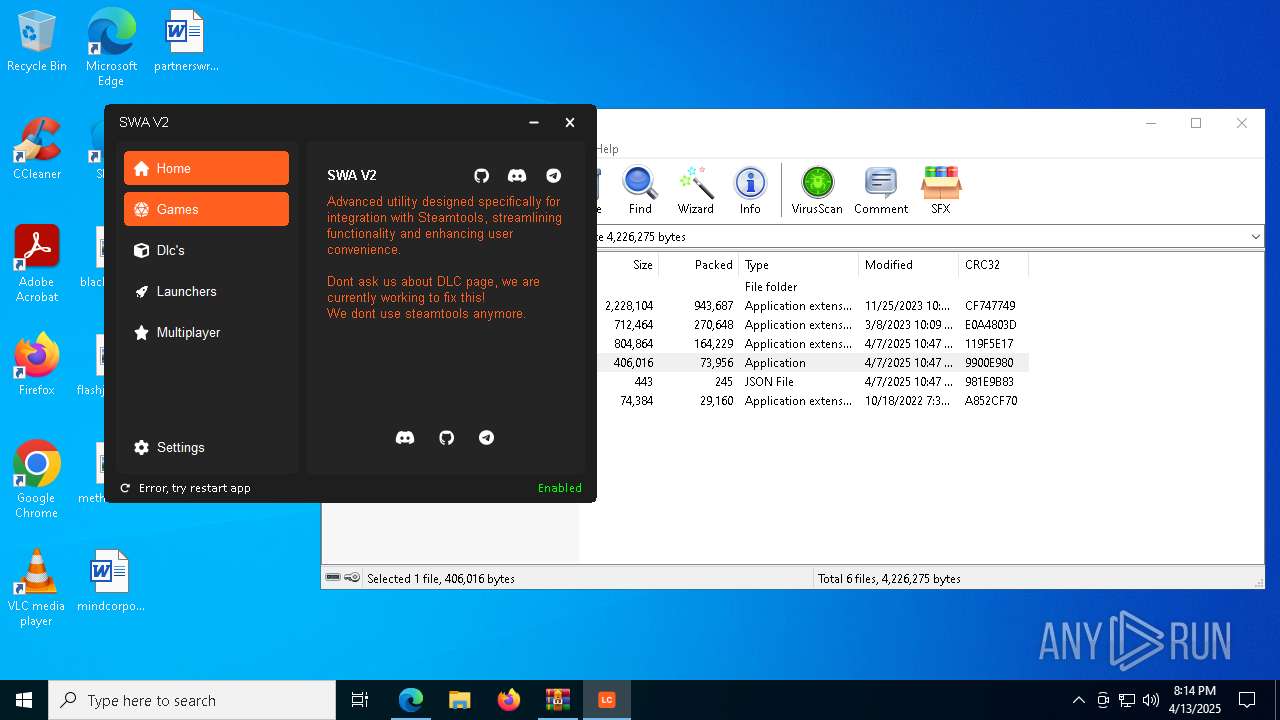Viewport: 1280px width, 720px height.
Task: Open the Telegram icon in SWA V2 header
Action: (553, 175)
